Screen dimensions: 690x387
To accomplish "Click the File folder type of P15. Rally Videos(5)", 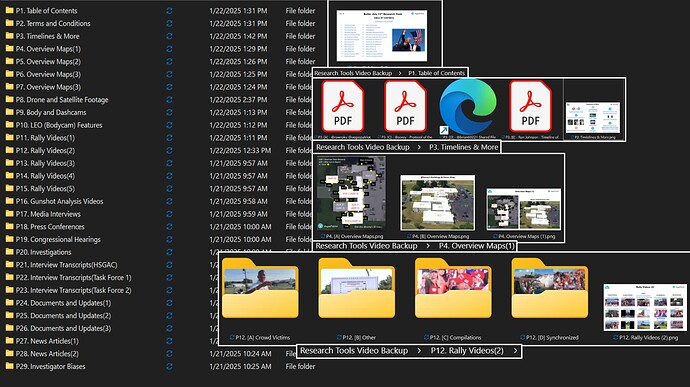I will pyautogui.click(x=298, y=188).
